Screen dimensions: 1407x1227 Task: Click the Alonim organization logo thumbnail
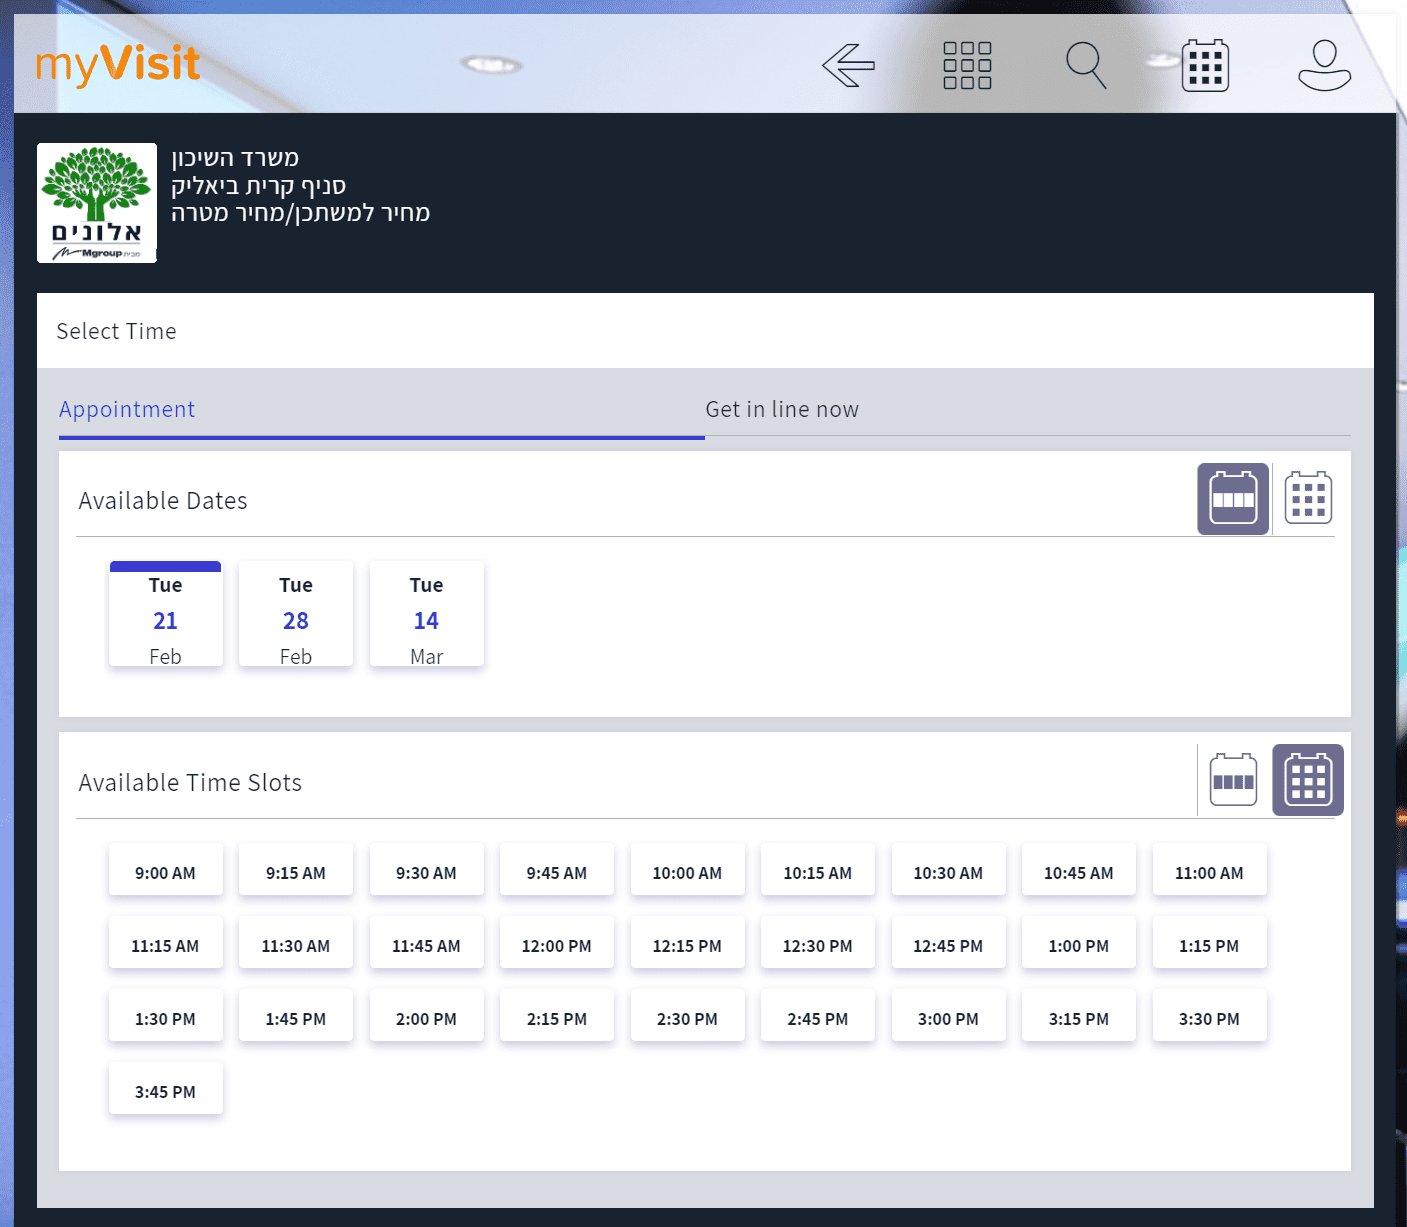97,203
